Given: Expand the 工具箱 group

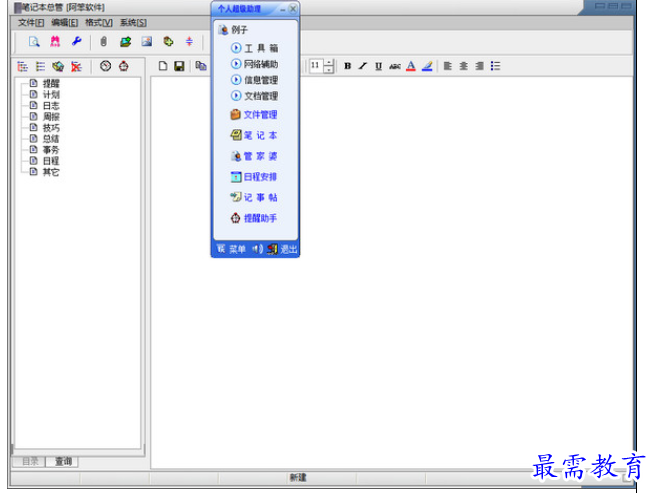Looking at the screenshot, I should (257, 47).
